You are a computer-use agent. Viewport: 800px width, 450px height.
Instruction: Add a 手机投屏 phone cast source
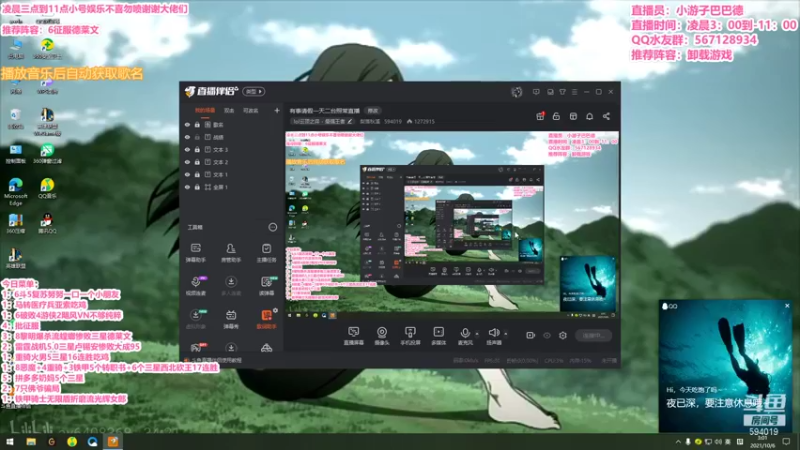click(410, 336)
